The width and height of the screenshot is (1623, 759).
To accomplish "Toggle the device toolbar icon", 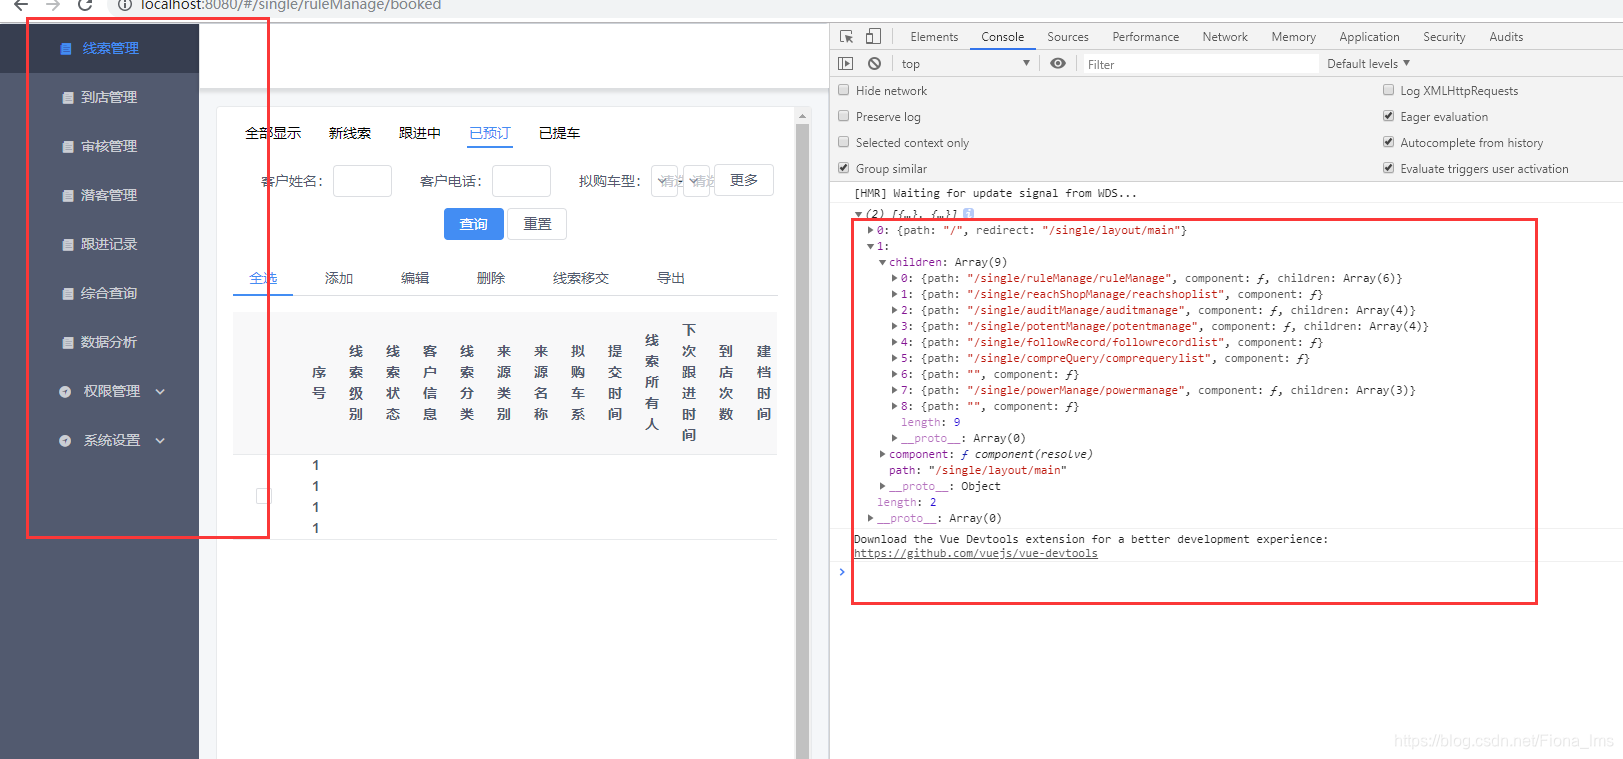I will pos(873,37).
